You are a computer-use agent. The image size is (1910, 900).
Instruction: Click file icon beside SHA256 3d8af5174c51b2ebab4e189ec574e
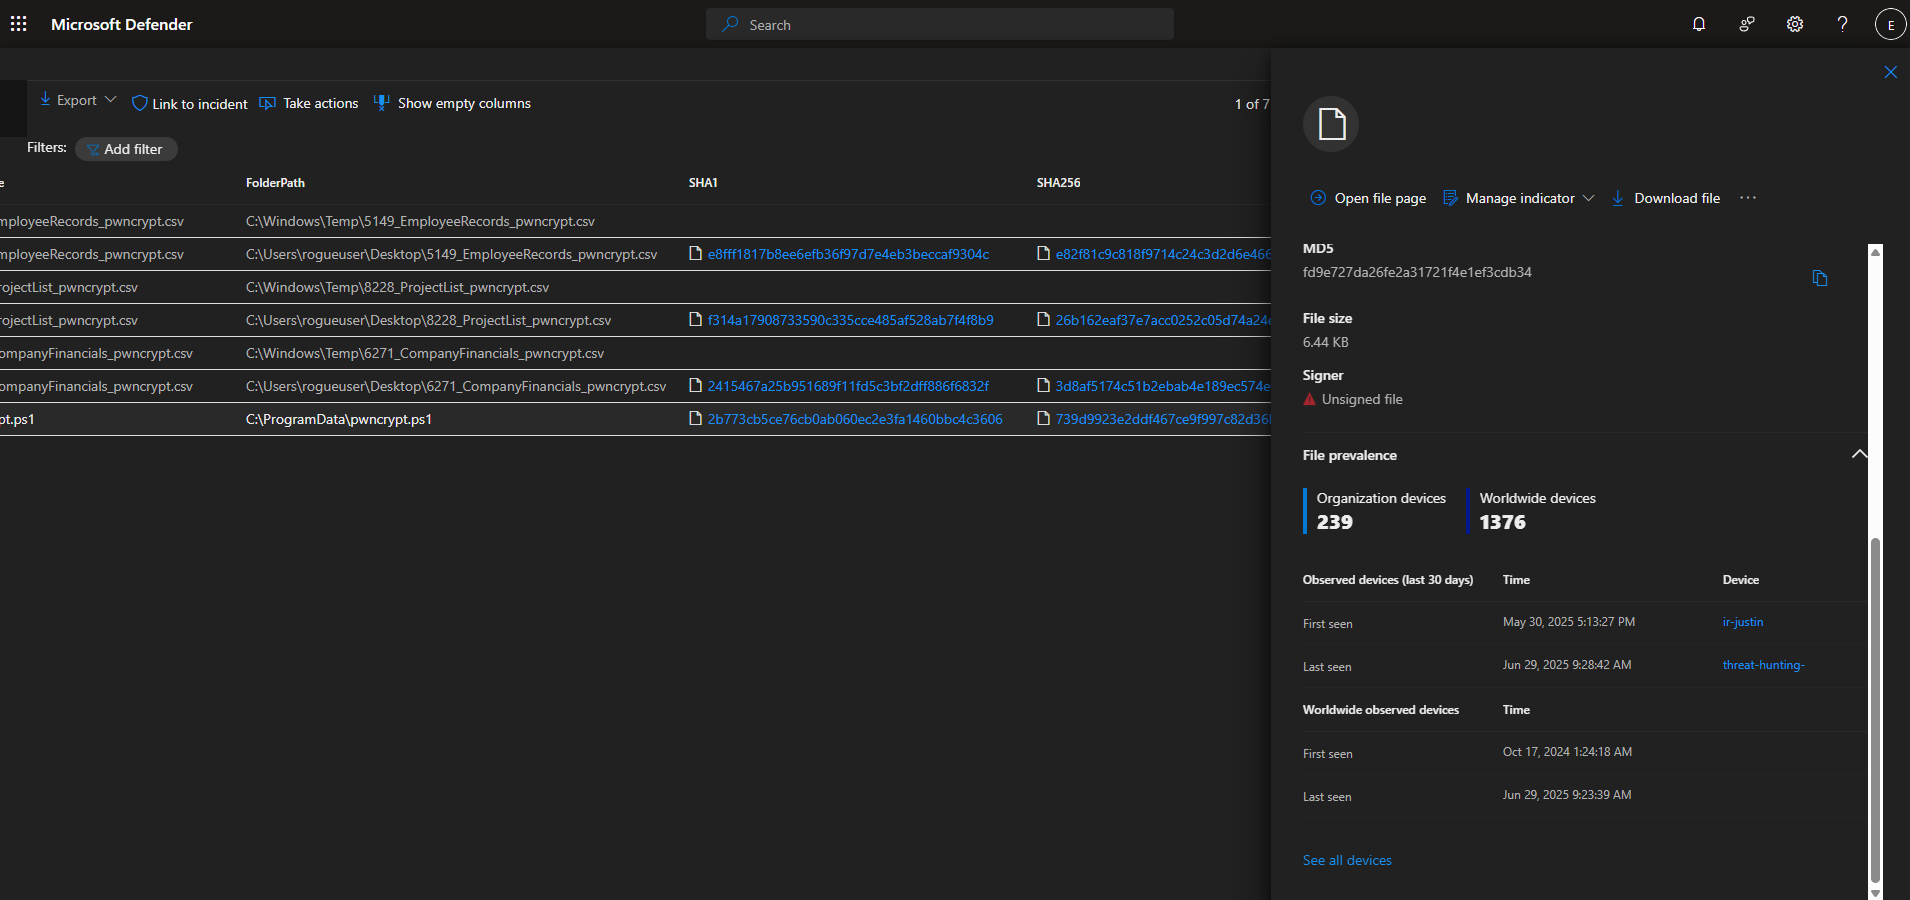pos(1043,386)
